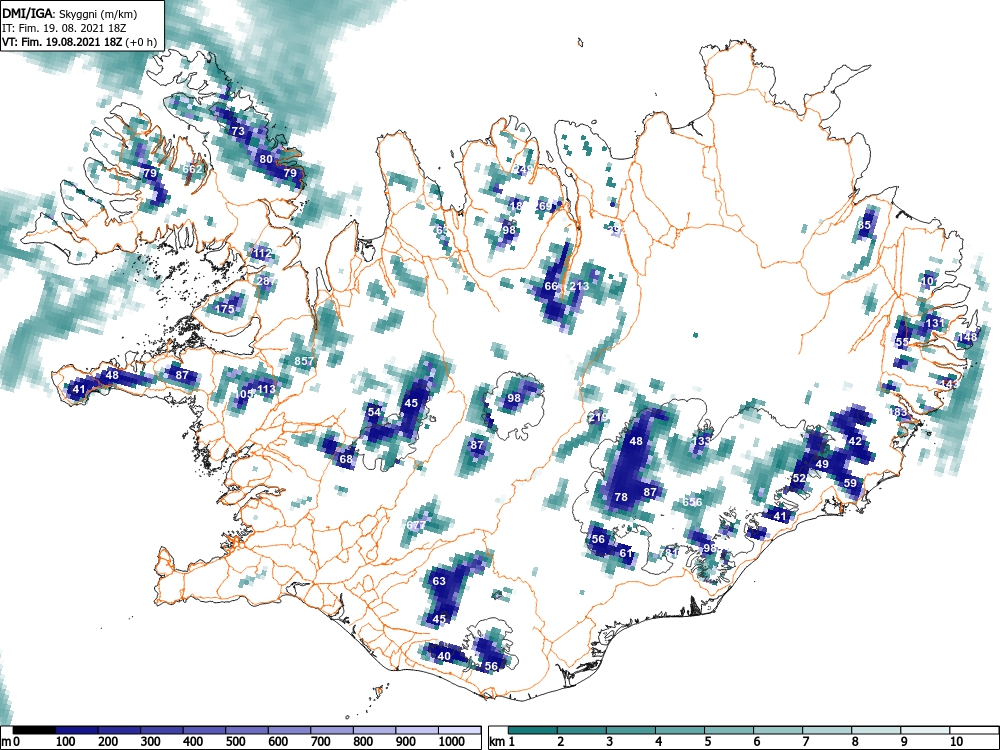Click the visibility value '213' in the north

pos(579,286)
